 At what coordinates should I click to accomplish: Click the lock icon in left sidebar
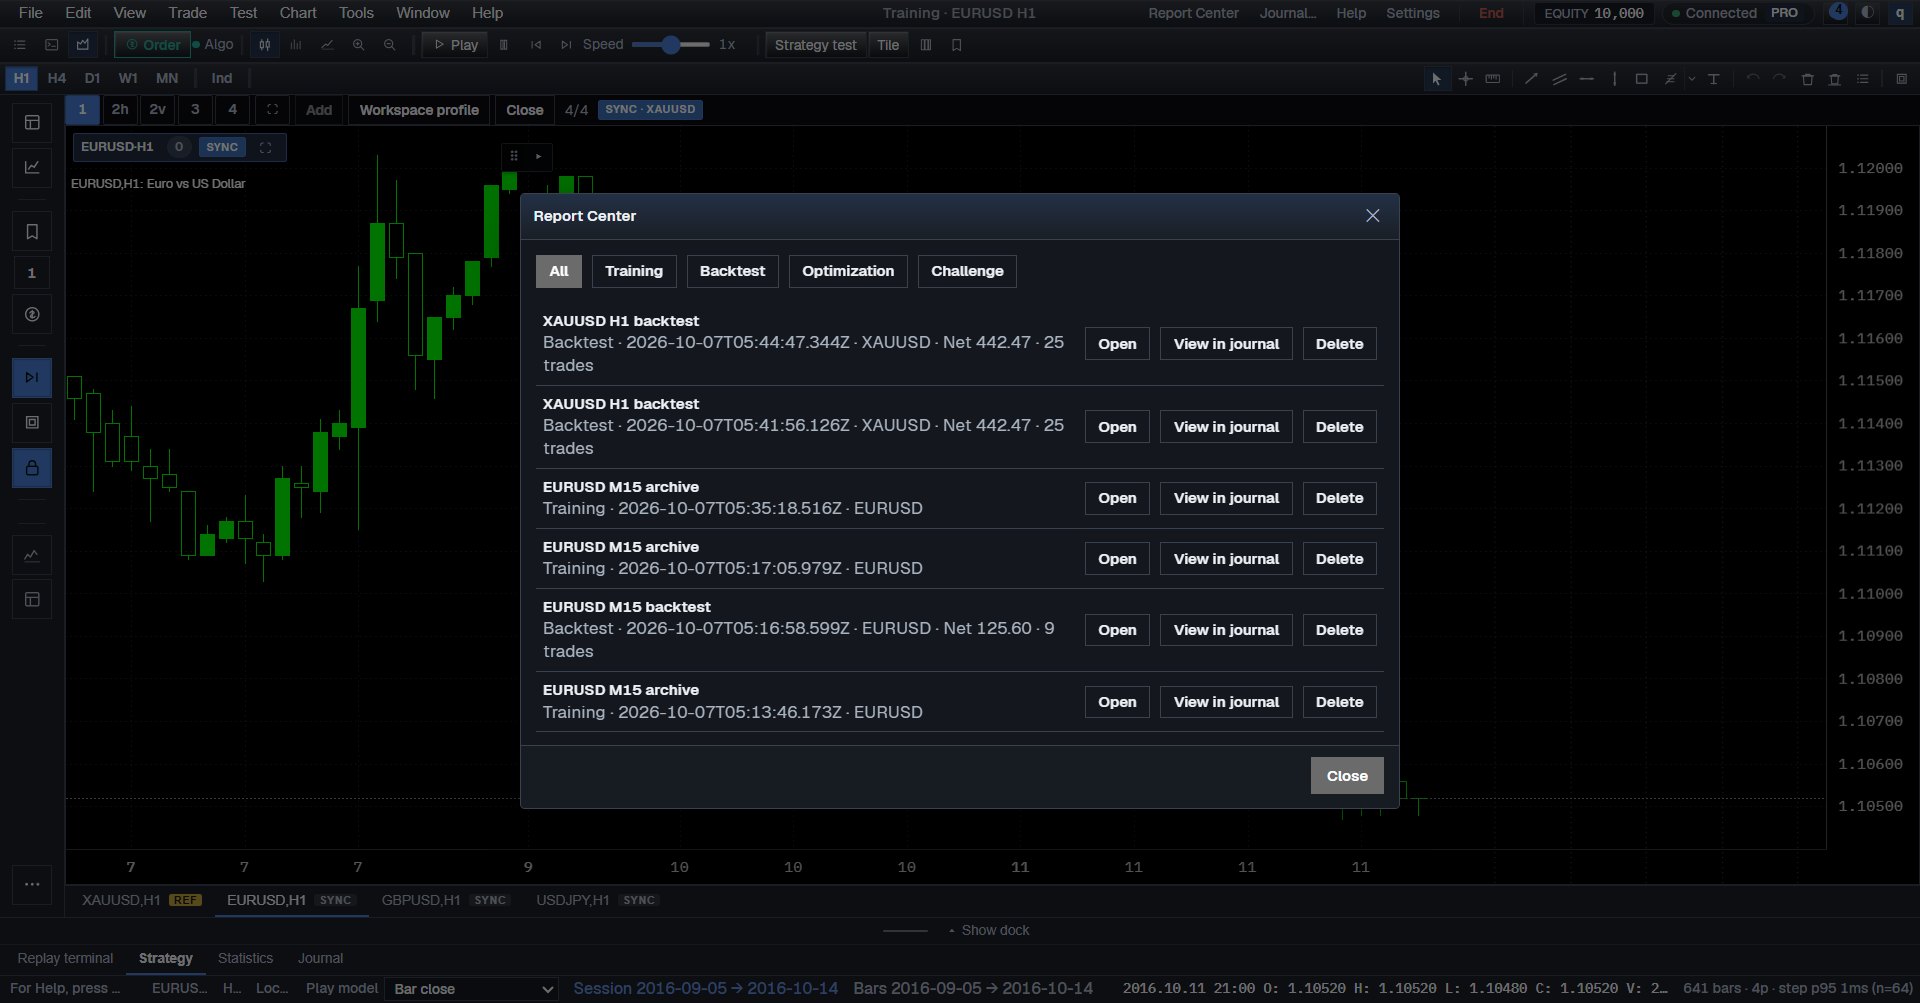32,468
